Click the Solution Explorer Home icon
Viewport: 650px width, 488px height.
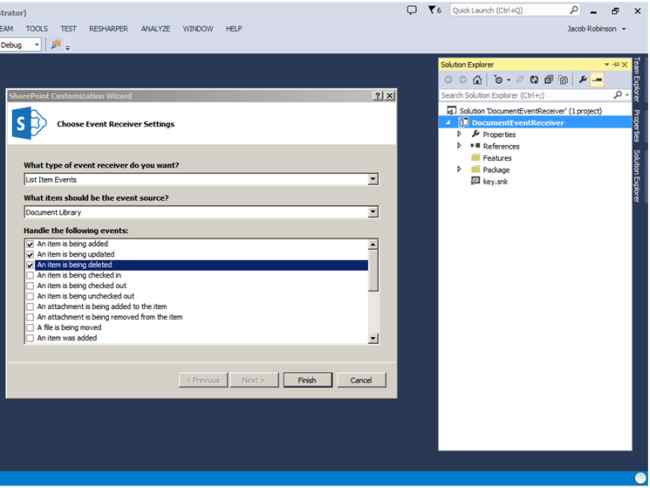coord(477,80)
